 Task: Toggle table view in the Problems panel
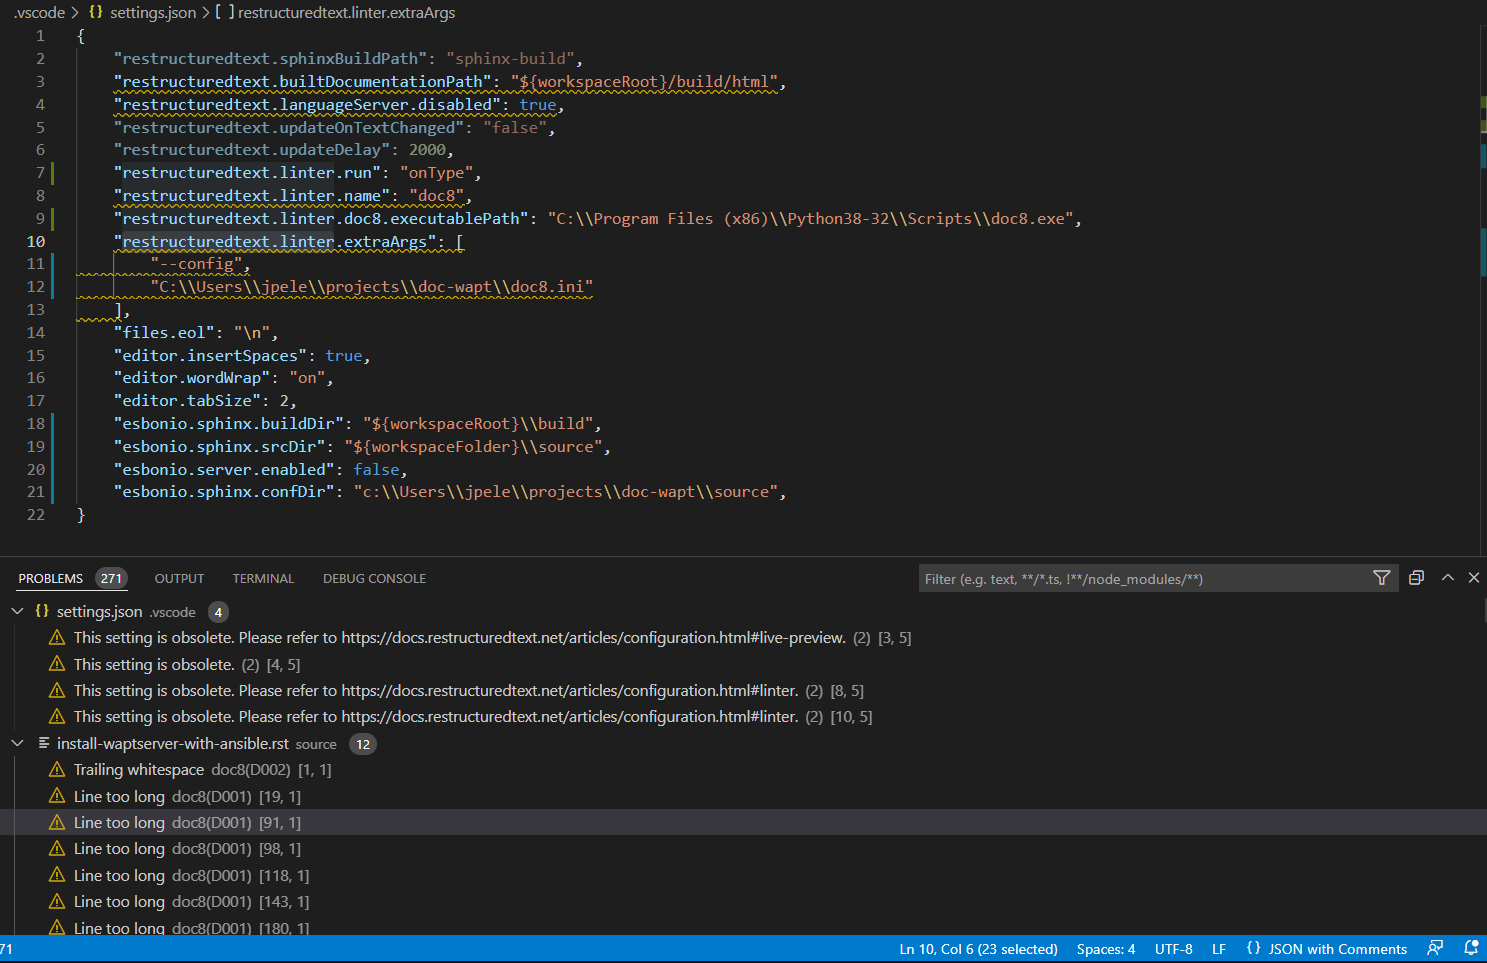[1416, 577]
